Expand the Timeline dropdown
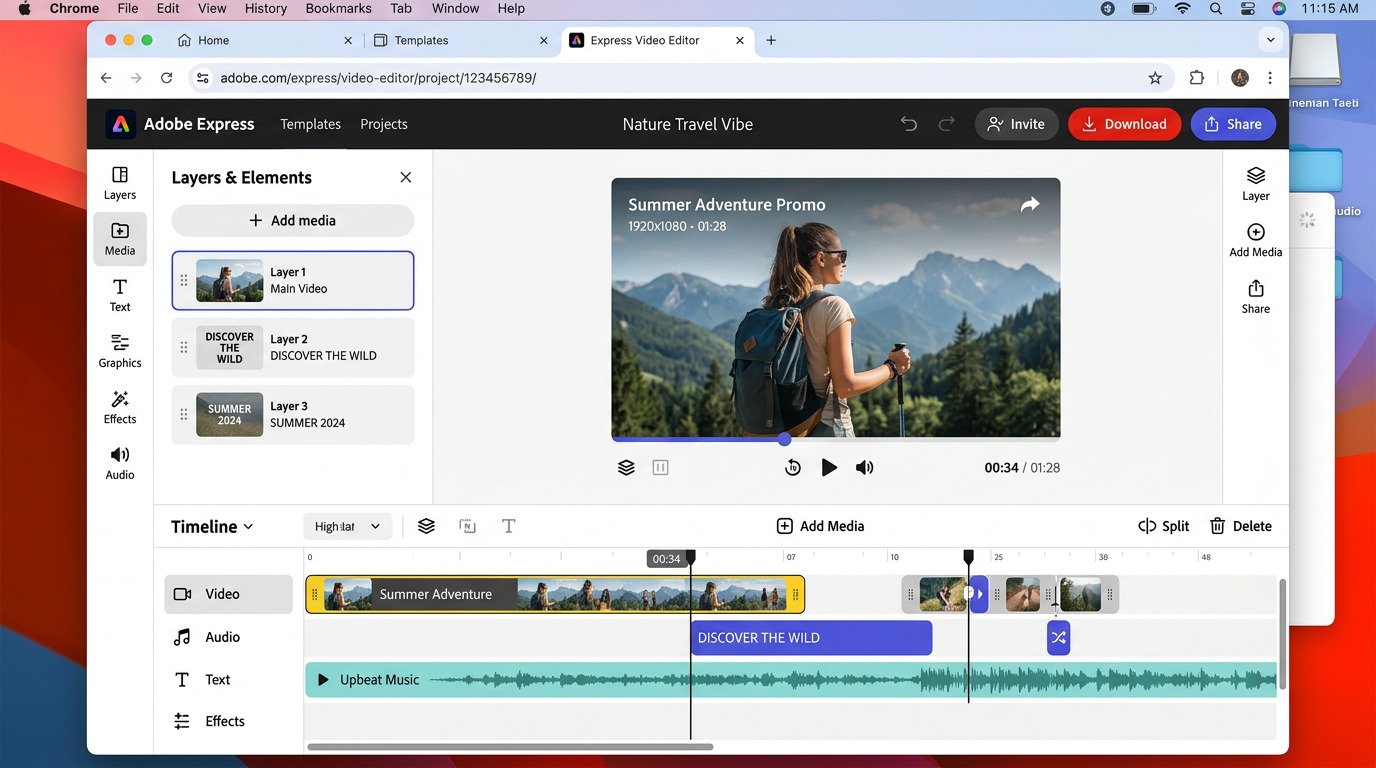Image resolution: width=1376 pixels, height=768 pixels. pyautogui.click(x=212, y=526)
